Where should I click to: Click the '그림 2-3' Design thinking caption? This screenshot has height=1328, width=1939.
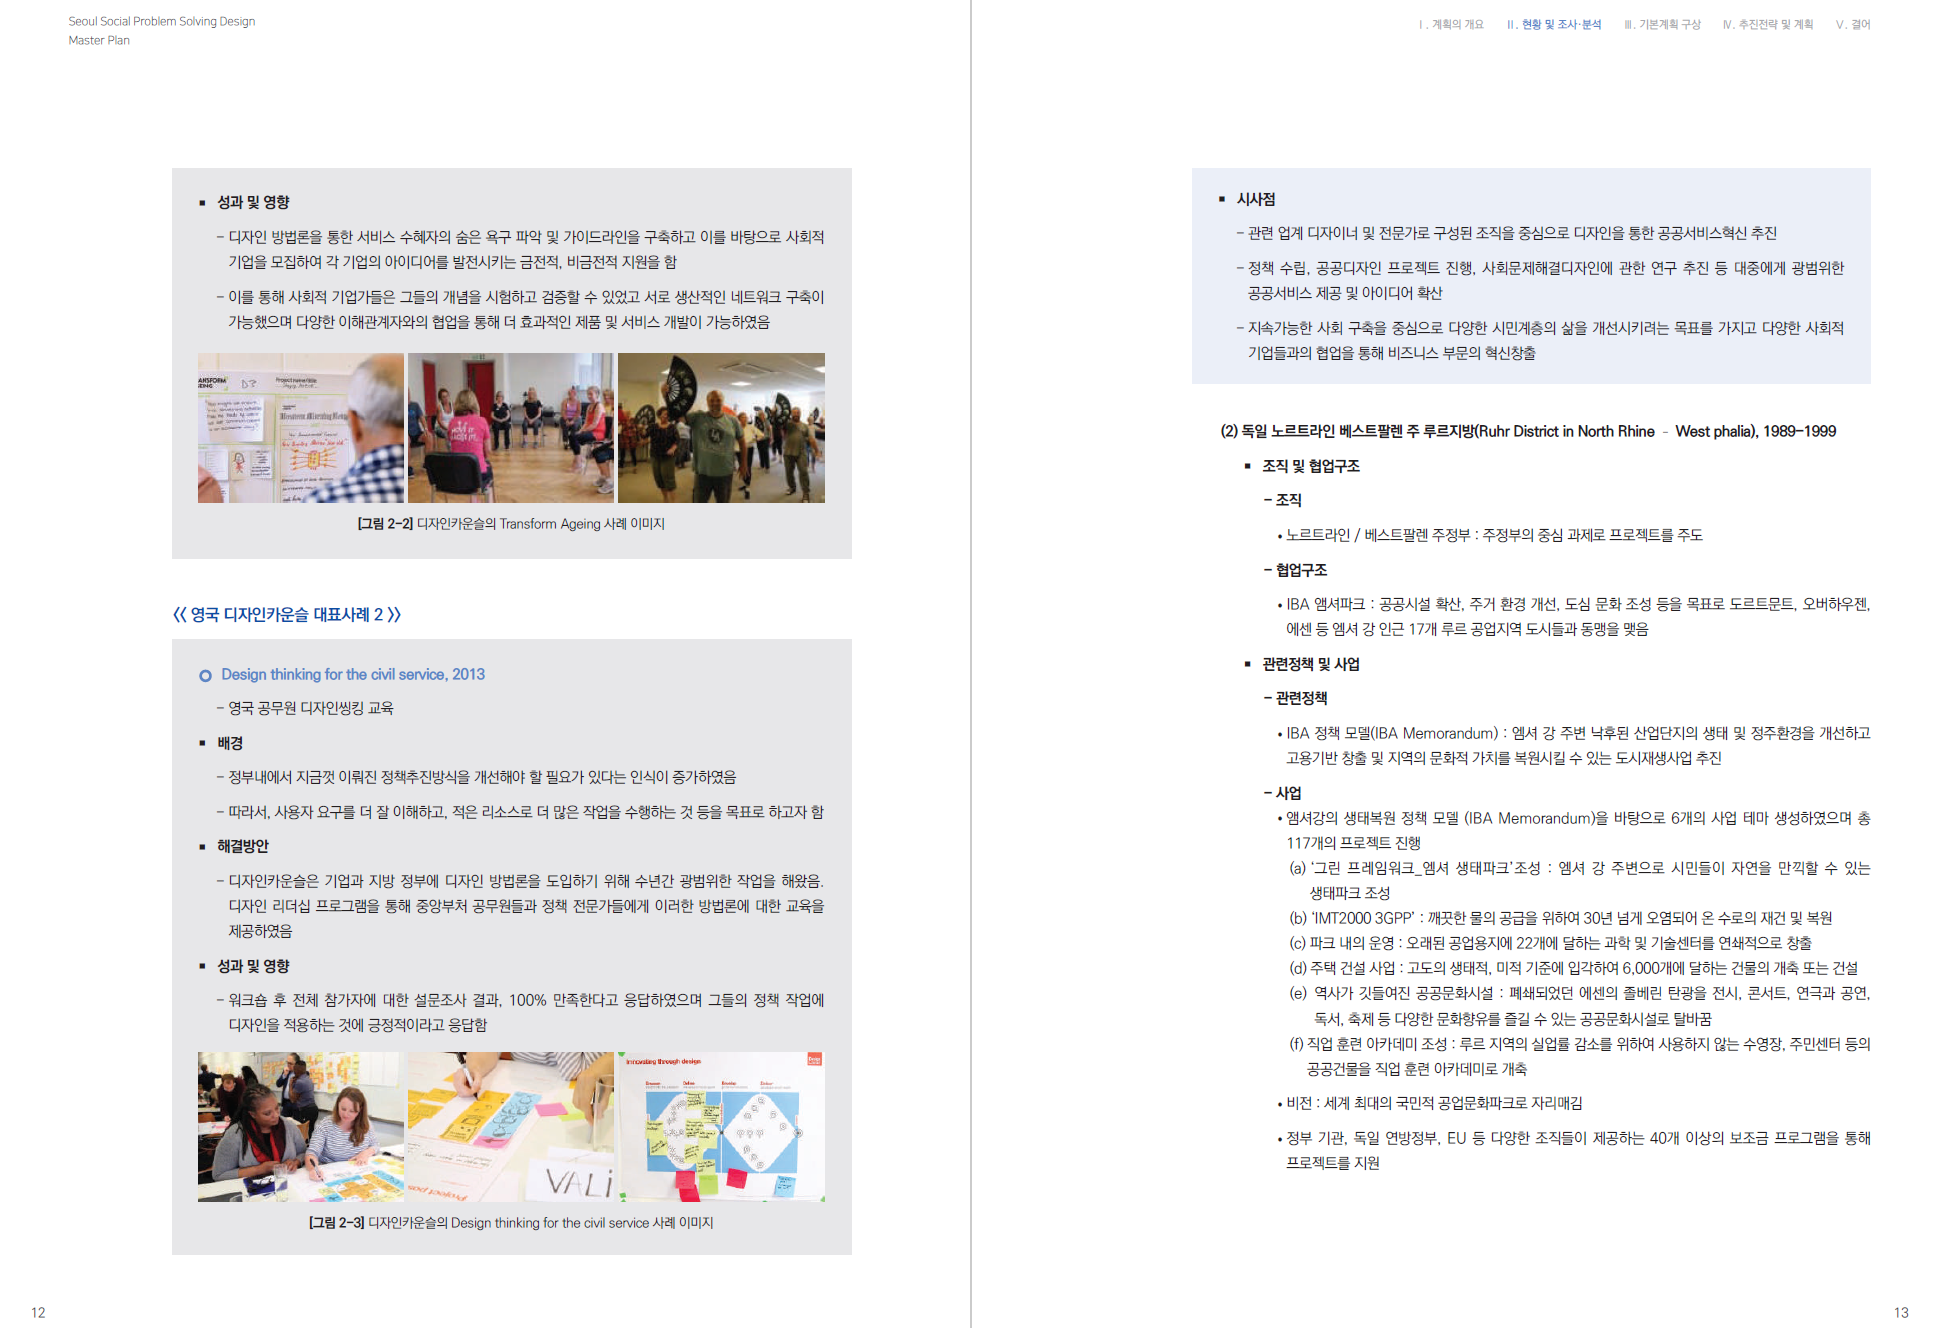click(x=510, y=1223)
